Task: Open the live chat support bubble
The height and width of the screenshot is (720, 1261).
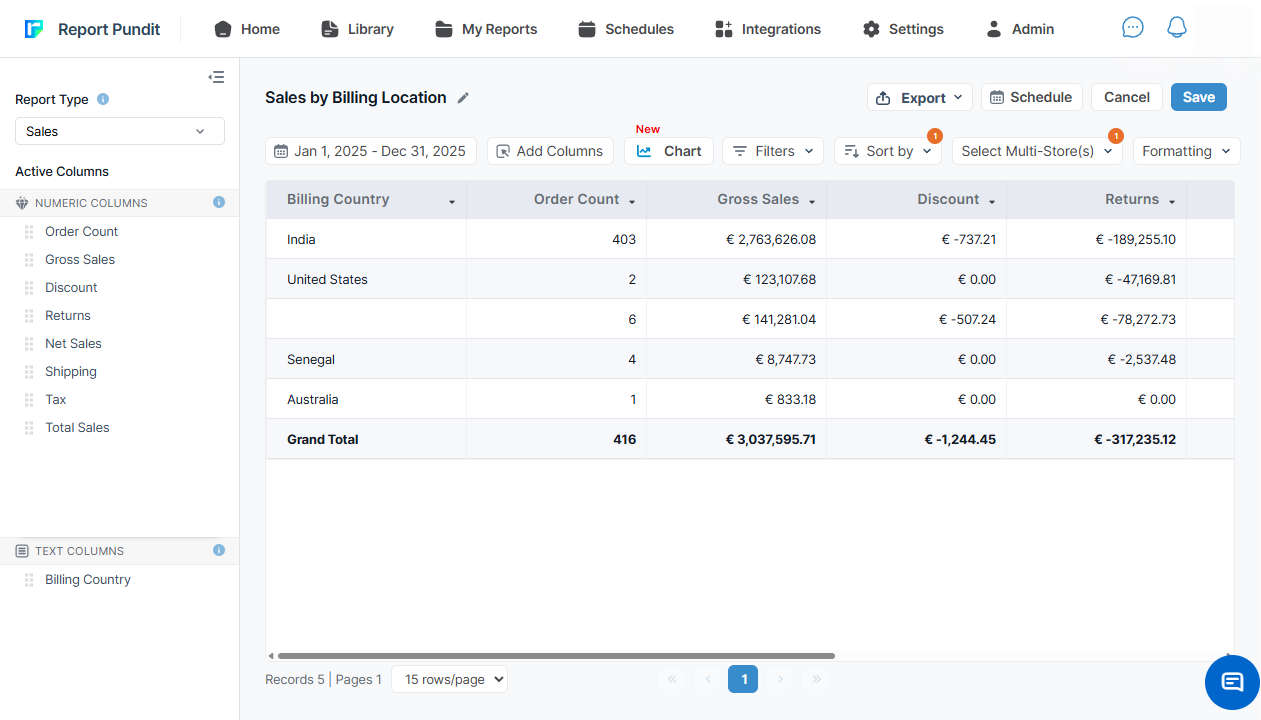Action: (x=1232, y=682)
